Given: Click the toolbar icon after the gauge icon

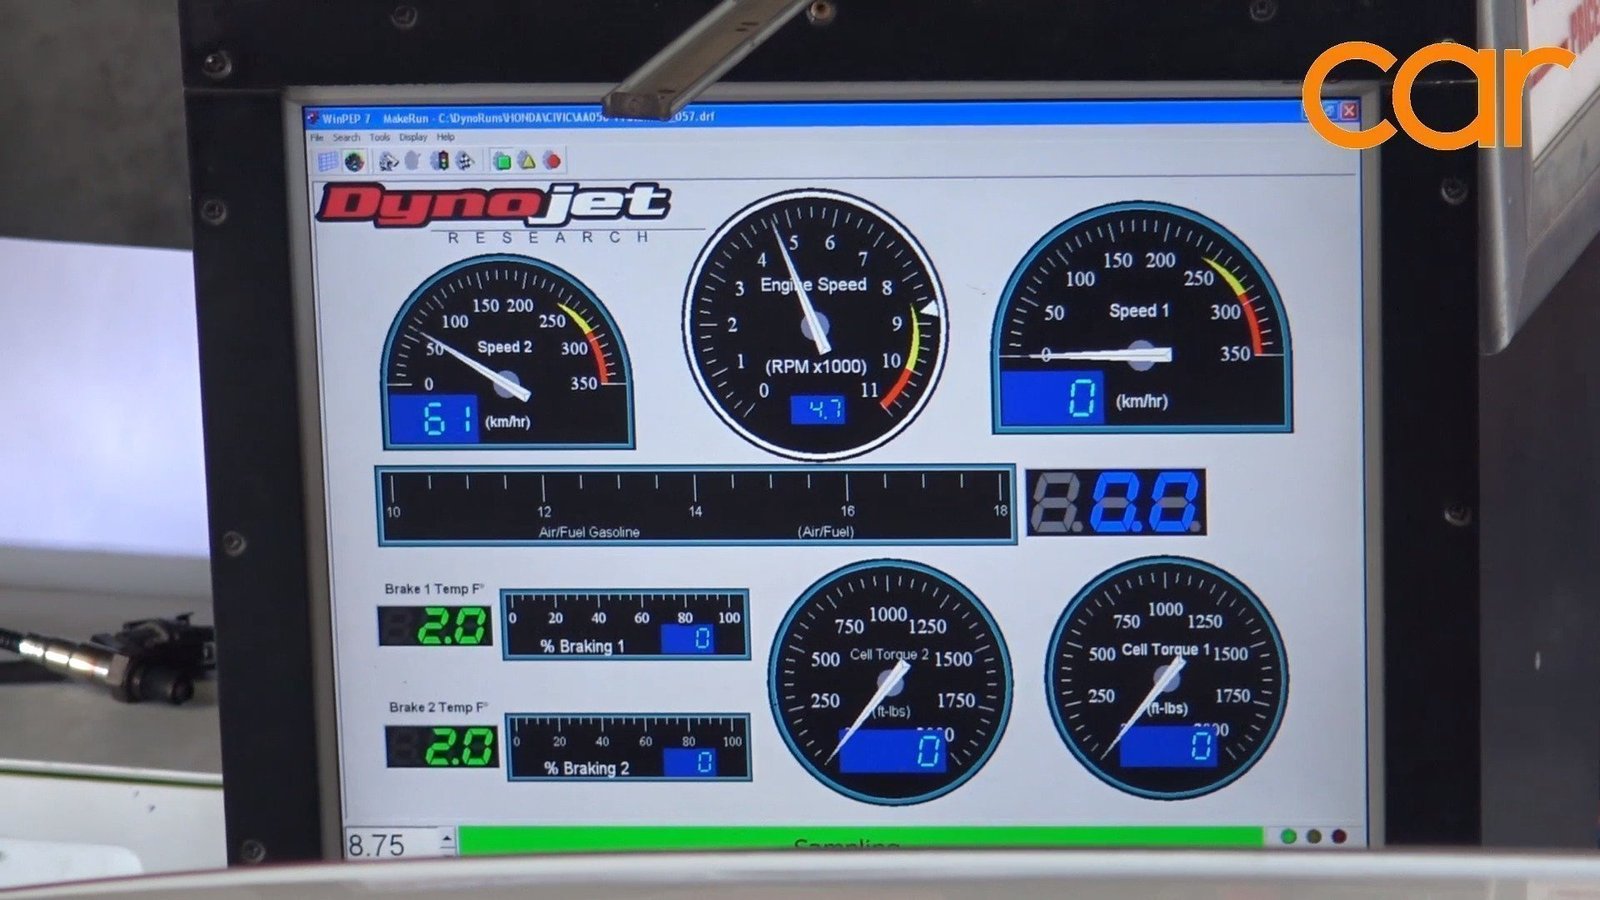Looking at the screenshot, I should [388, 161].
